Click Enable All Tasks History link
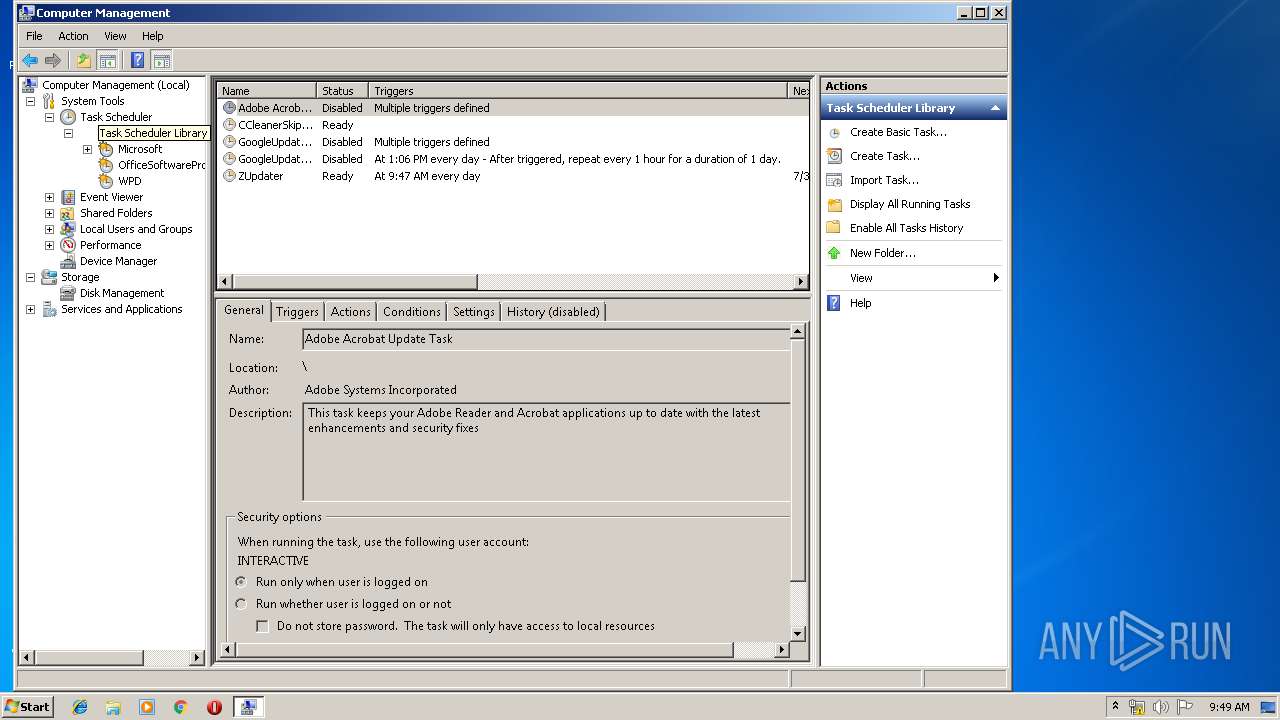The height and width of the screenshot is (720, 1280). click(x=907, y=228)
